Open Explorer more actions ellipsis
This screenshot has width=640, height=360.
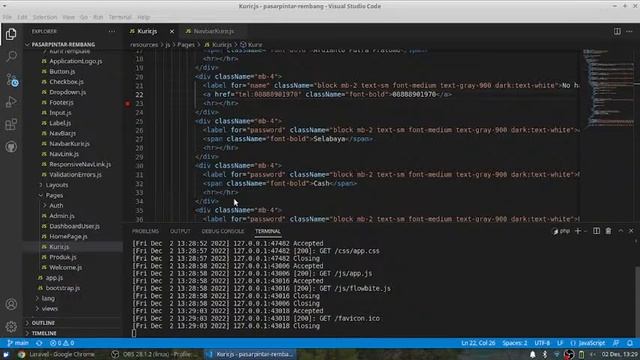[x=111, y=31]
